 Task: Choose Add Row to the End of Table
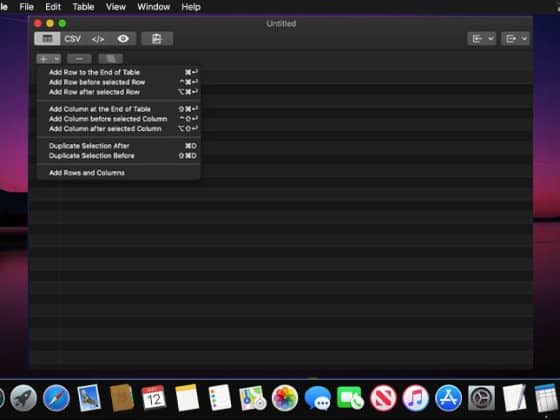click(119, 72)
